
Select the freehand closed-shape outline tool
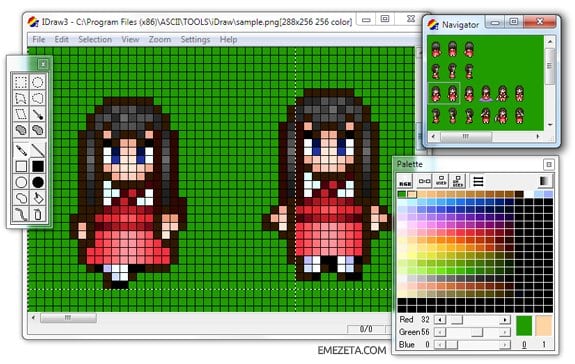21,198
